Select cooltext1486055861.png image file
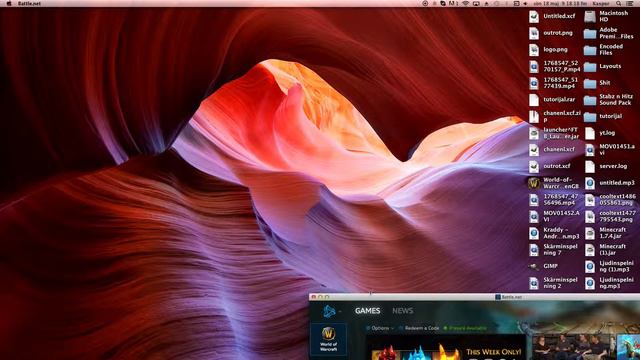 (610, 200)
